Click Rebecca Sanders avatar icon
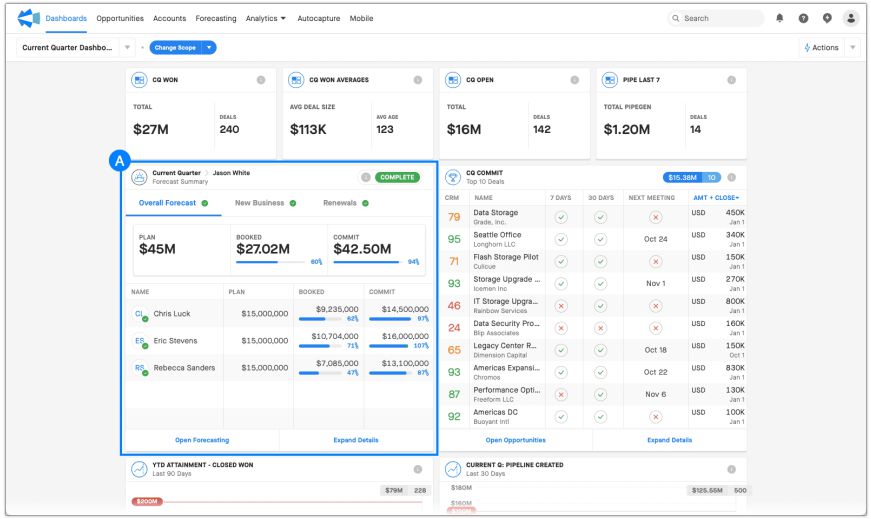Image resolution: width=871 pixels, height=519 pixels. pyautogui.click(x=140, y=368)
